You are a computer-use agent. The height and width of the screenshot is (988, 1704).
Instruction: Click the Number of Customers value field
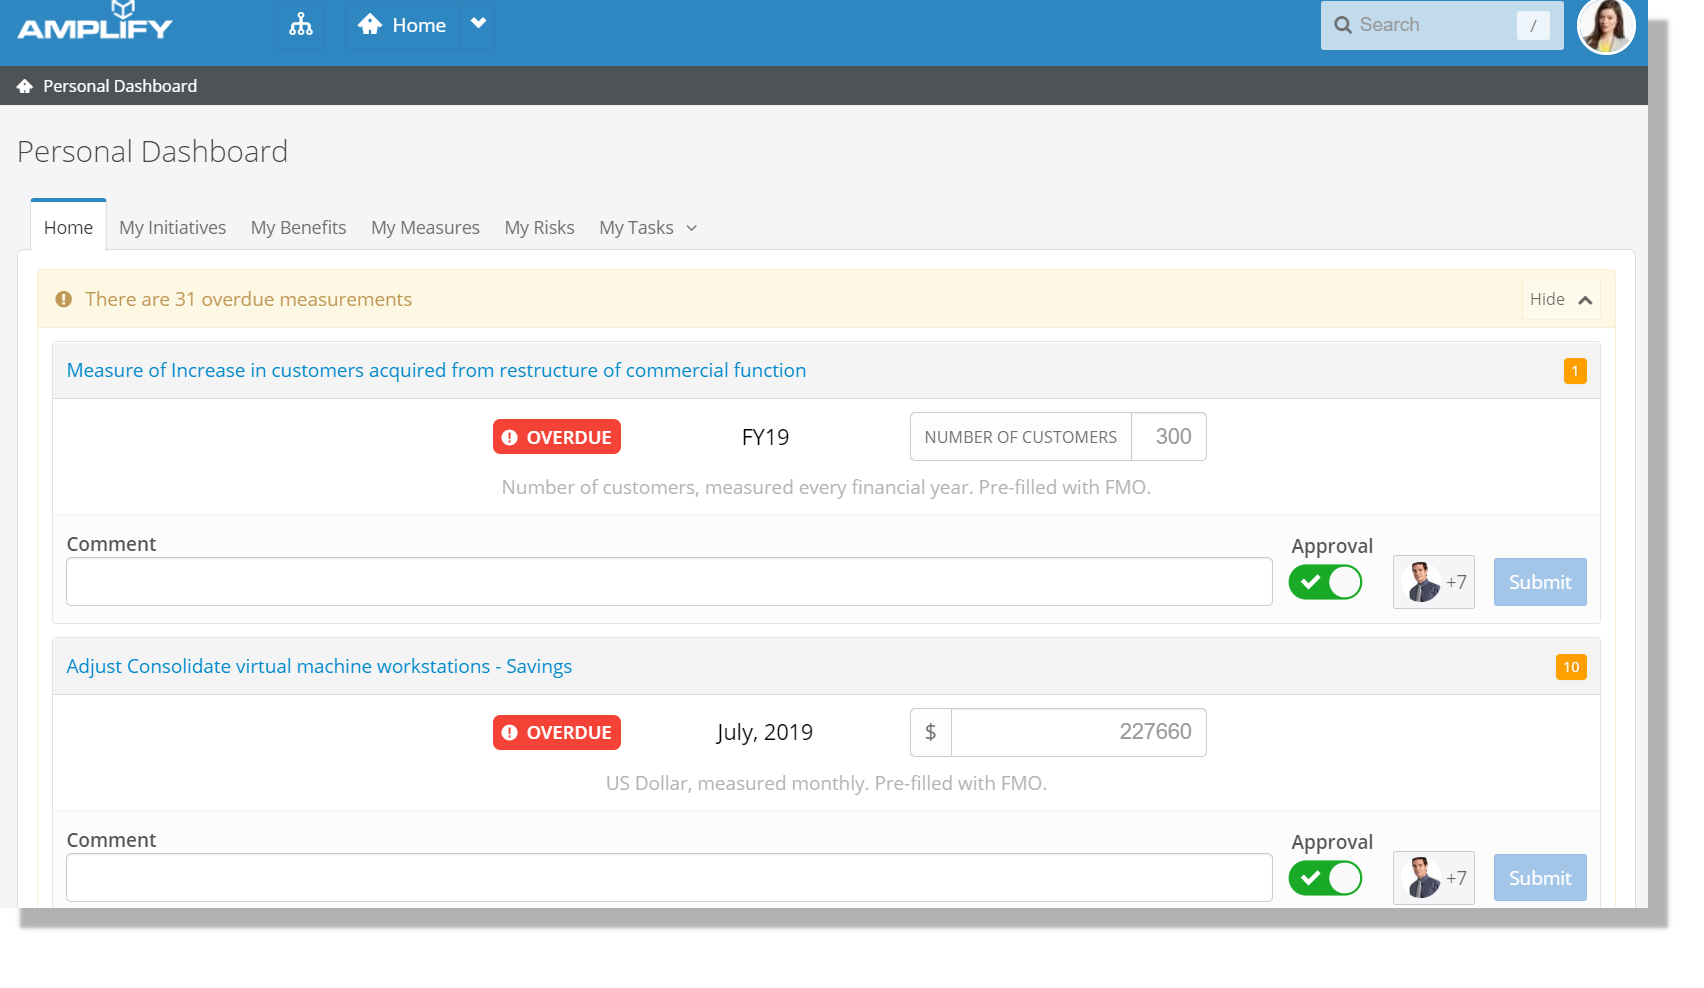click(1168, 437)
